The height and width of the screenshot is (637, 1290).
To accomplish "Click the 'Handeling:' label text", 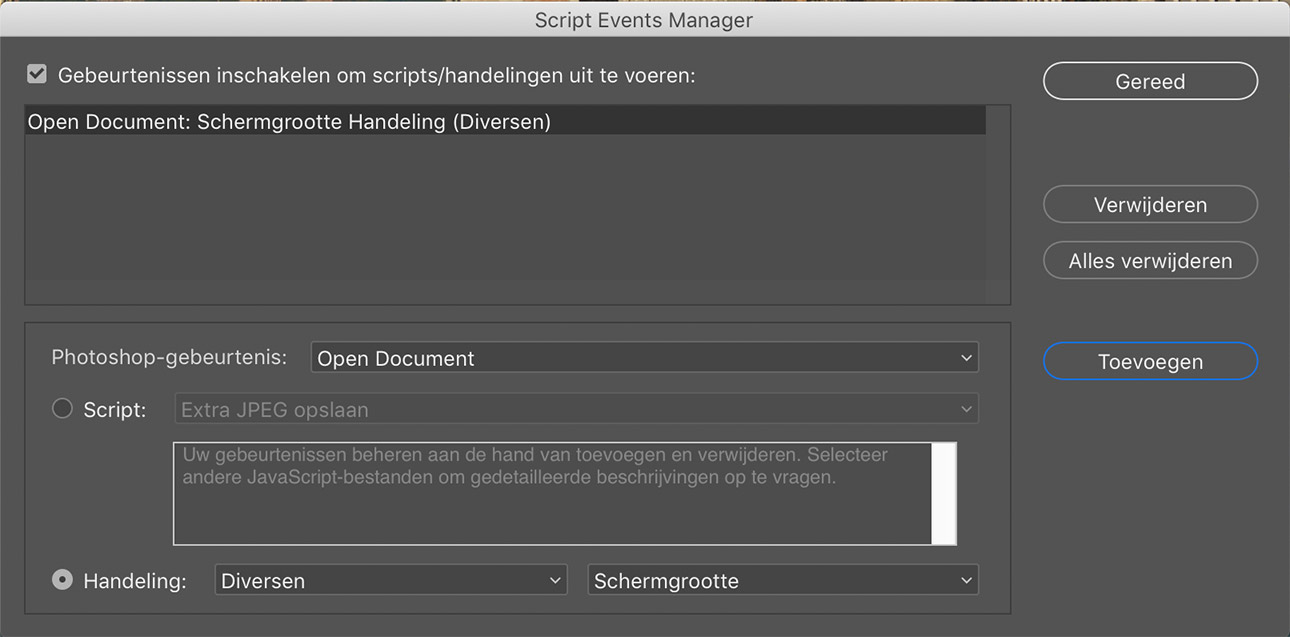I will pos(135,581).
